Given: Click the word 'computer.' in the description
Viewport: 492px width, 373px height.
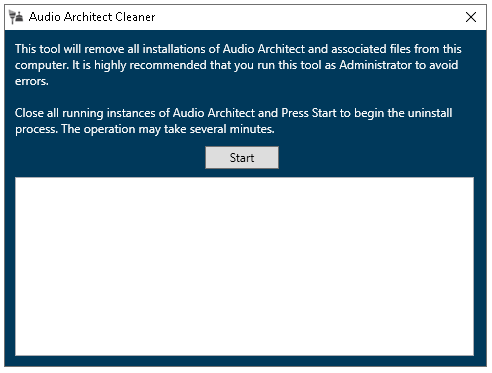Looking at the screenshot, I should [x=42, y=65].
